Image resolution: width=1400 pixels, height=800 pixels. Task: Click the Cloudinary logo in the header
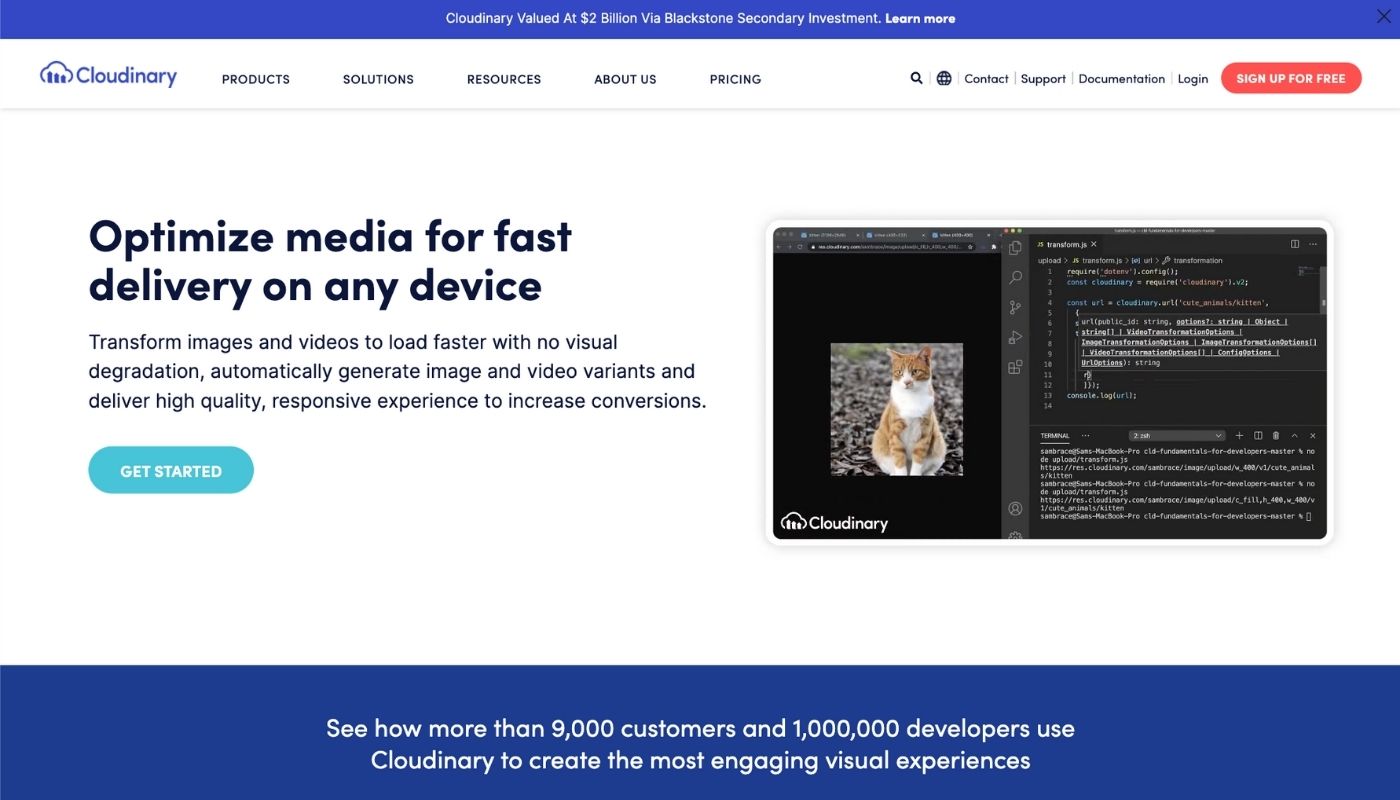[x=108, y=75]
